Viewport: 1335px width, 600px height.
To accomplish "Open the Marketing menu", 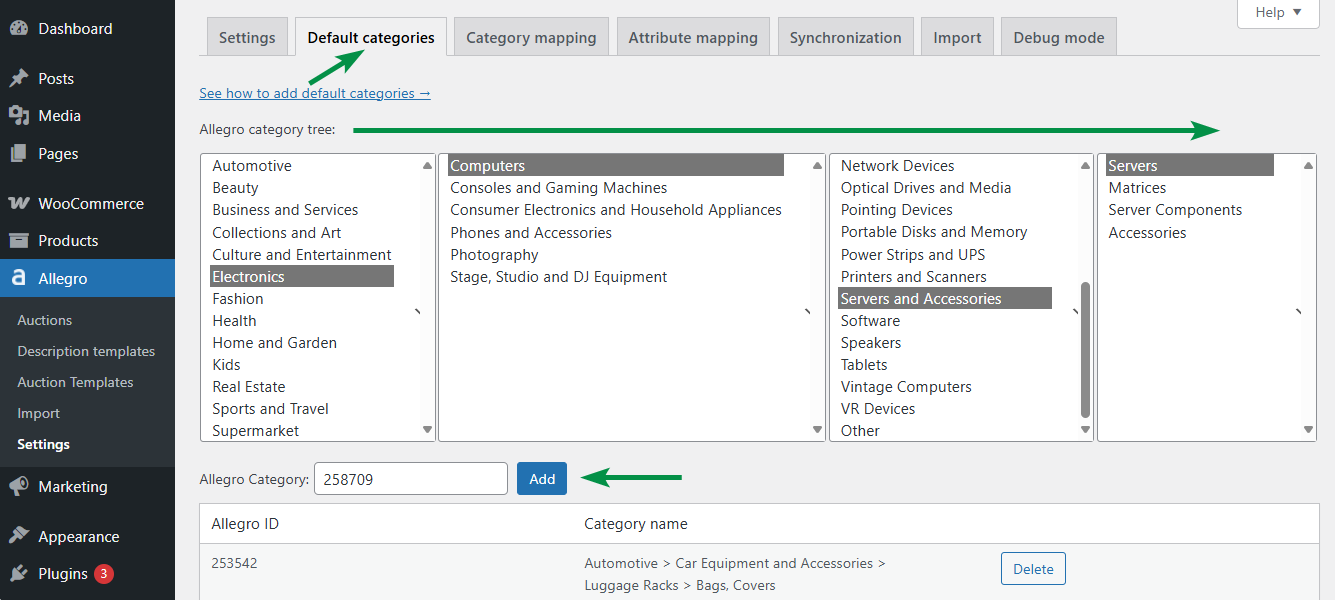I will [87, 487].
